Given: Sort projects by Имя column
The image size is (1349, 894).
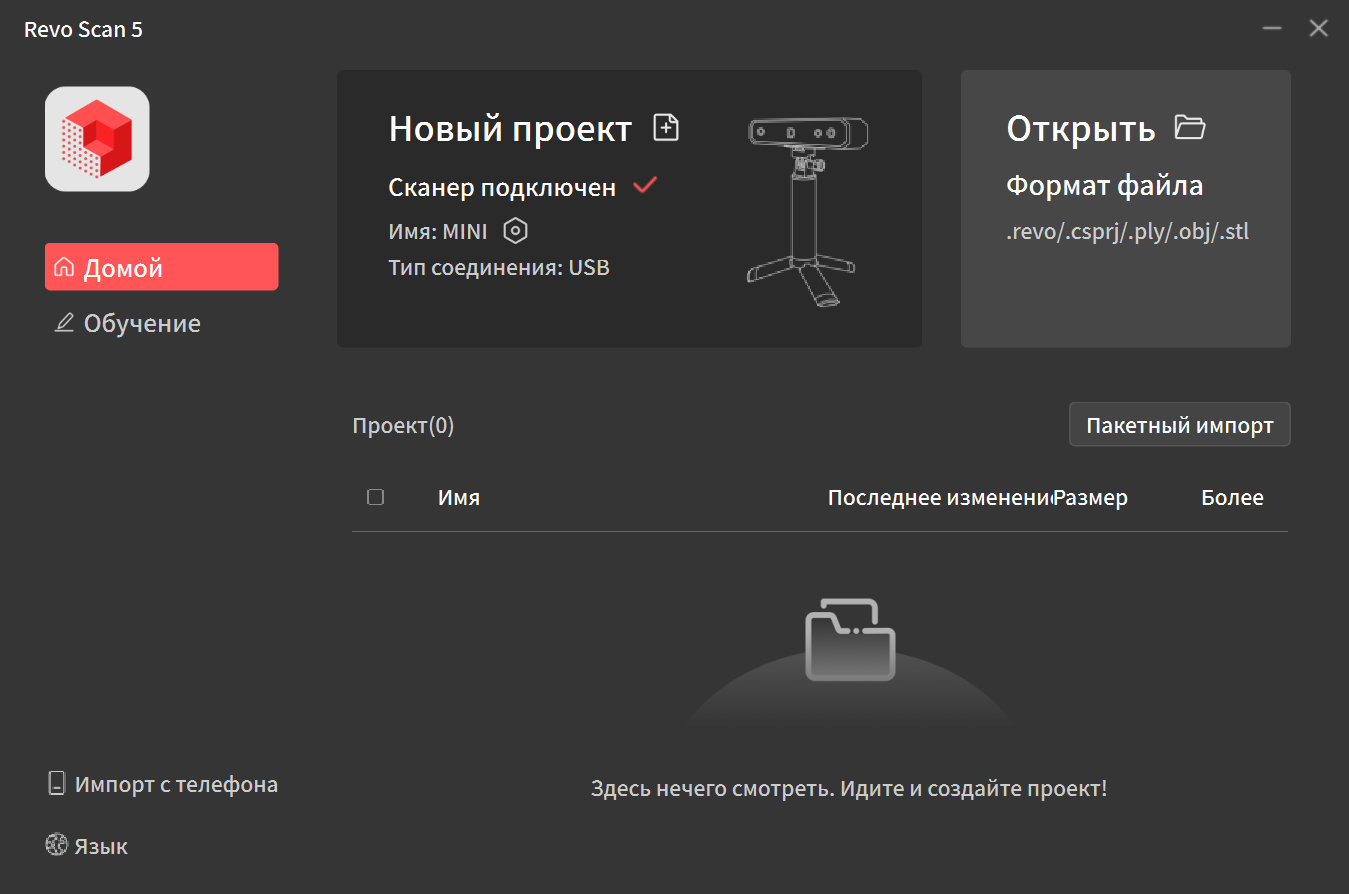Looking at the screenshot, I should 459,497.
